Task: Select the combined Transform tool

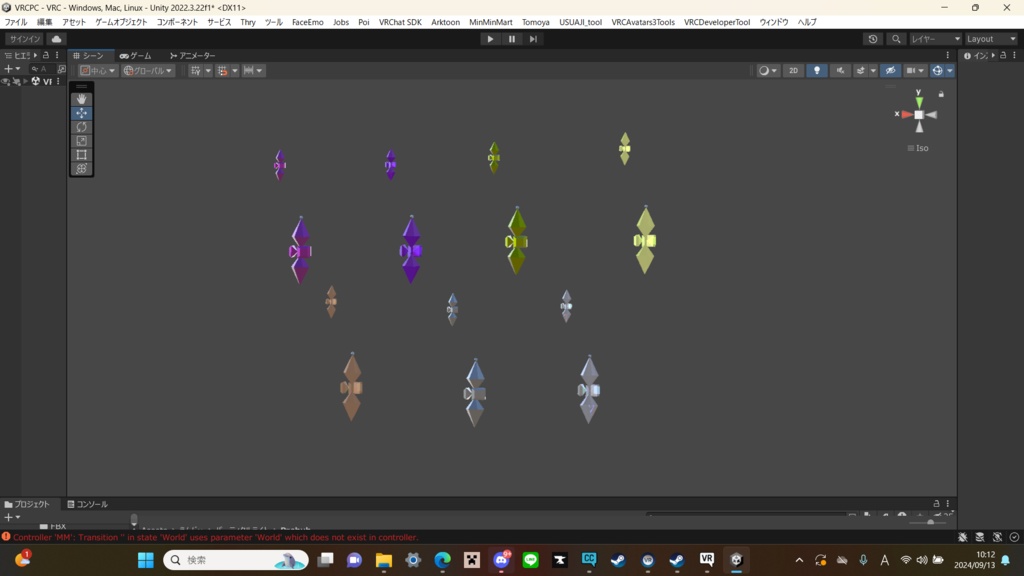Action: point(82,168)
